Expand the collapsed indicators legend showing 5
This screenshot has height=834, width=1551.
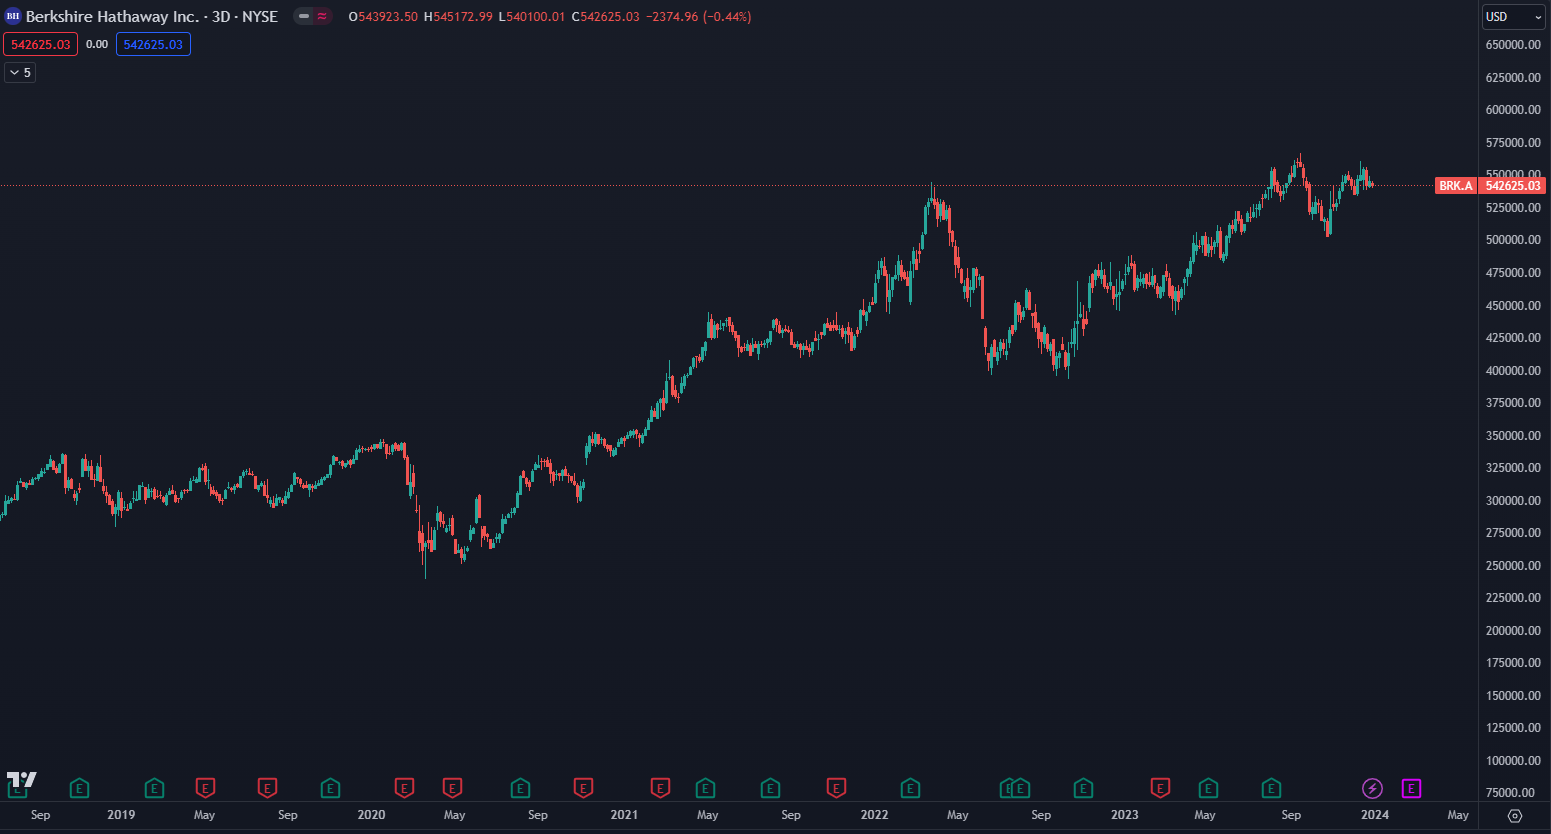pos(20,72)
